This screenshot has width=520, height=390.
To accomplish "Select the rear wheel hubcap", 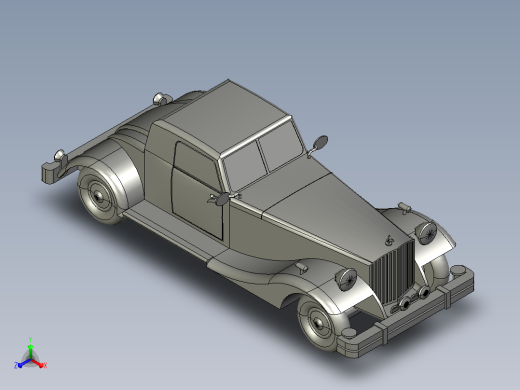I will (x=98, y=197).
